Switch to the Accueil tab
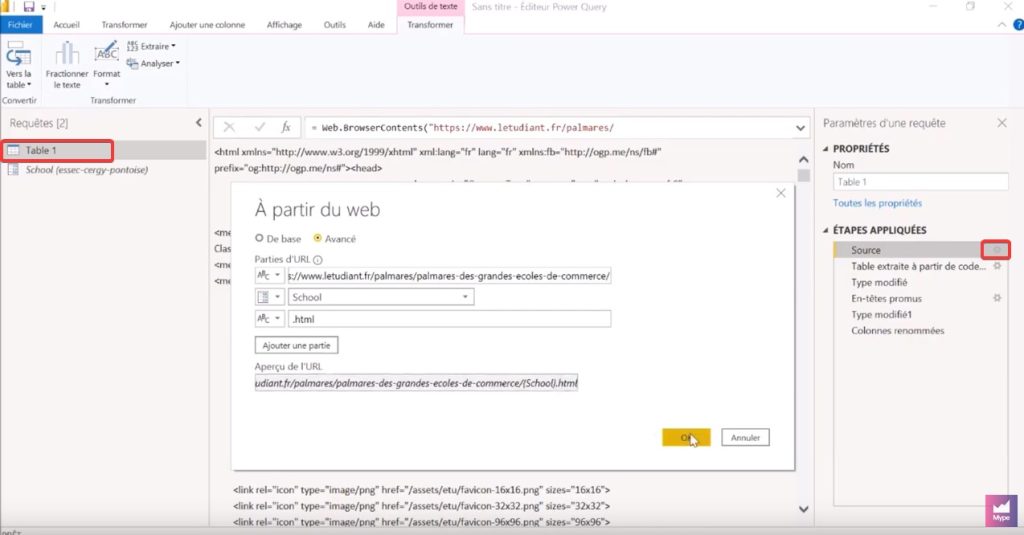Image resolution: width=1024 pixels, height=535 pixels. coord(66,25)
